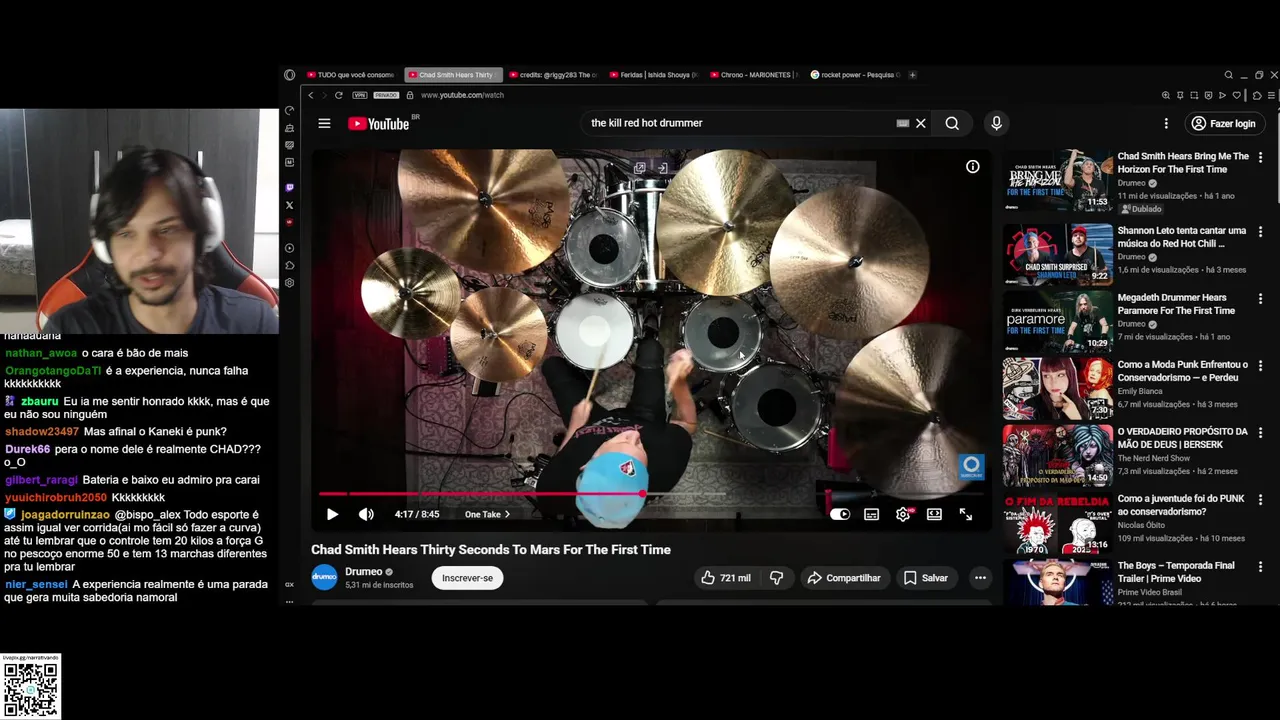Open options for Moda Punk video
The height and width of the screenshot is (720, 1280).
tap(1260, 366)
